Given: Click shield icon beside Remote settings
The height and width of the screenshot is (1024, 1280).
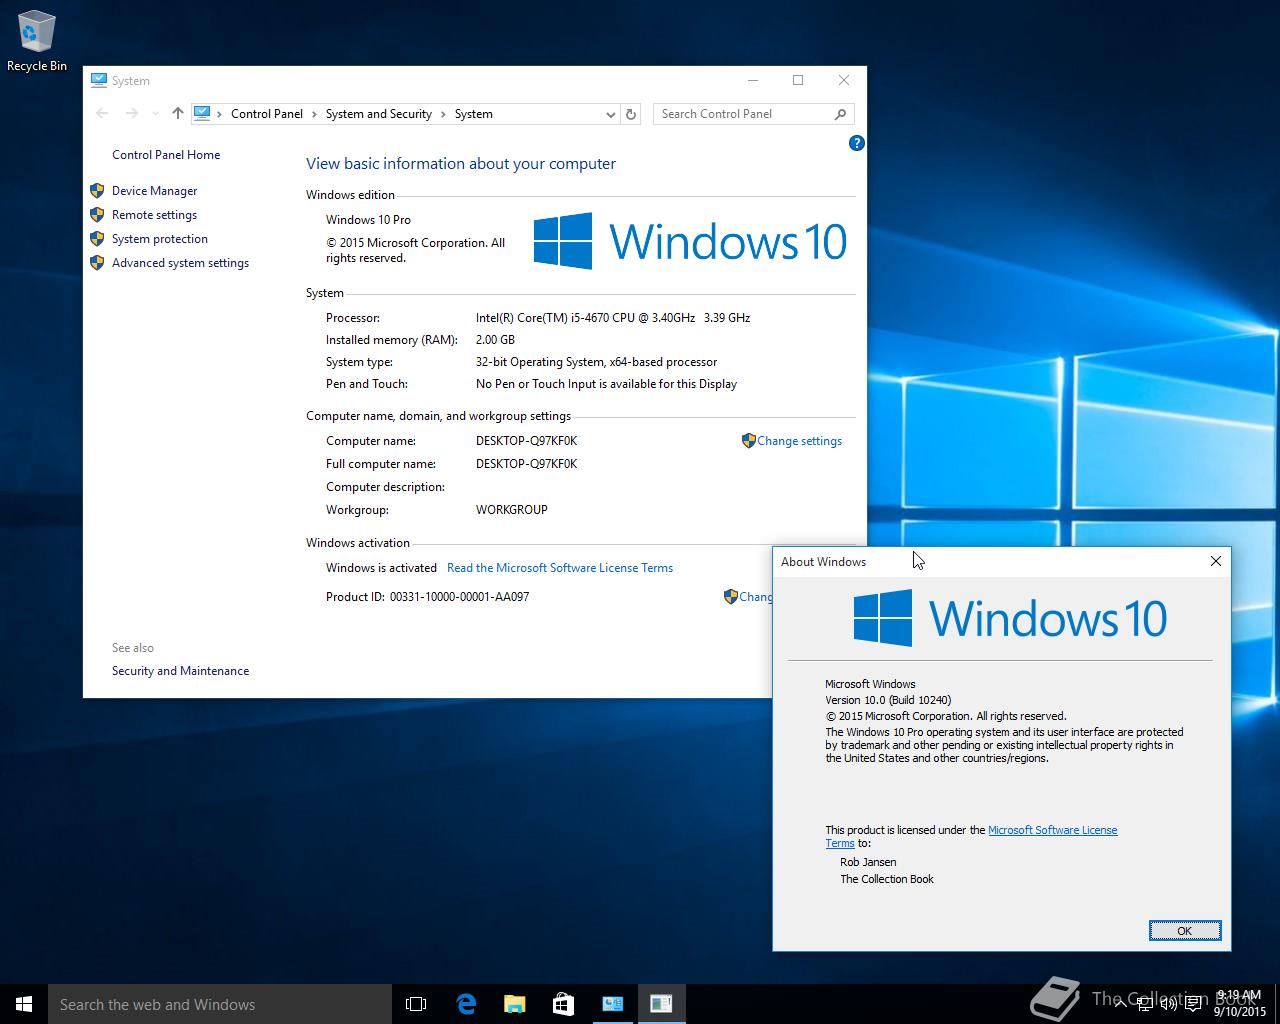Looking at the screenshot, I should point(97,214).
